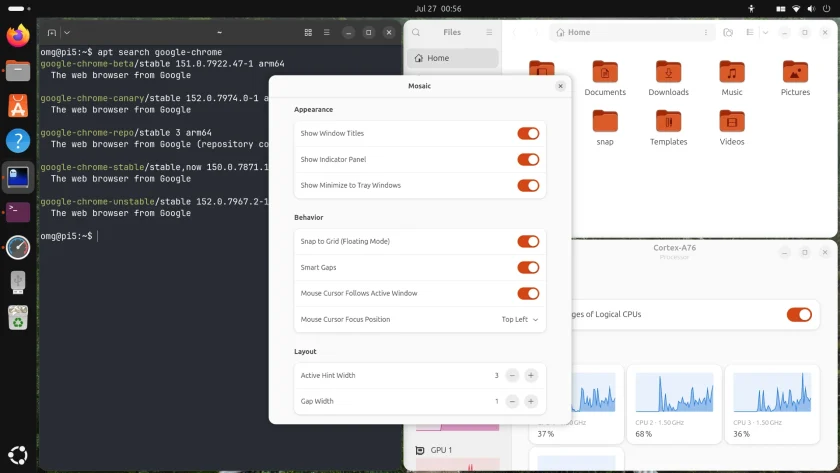Click the Activities workspace indicator
This screenshot has width=840, height=473.
(19, 9)
